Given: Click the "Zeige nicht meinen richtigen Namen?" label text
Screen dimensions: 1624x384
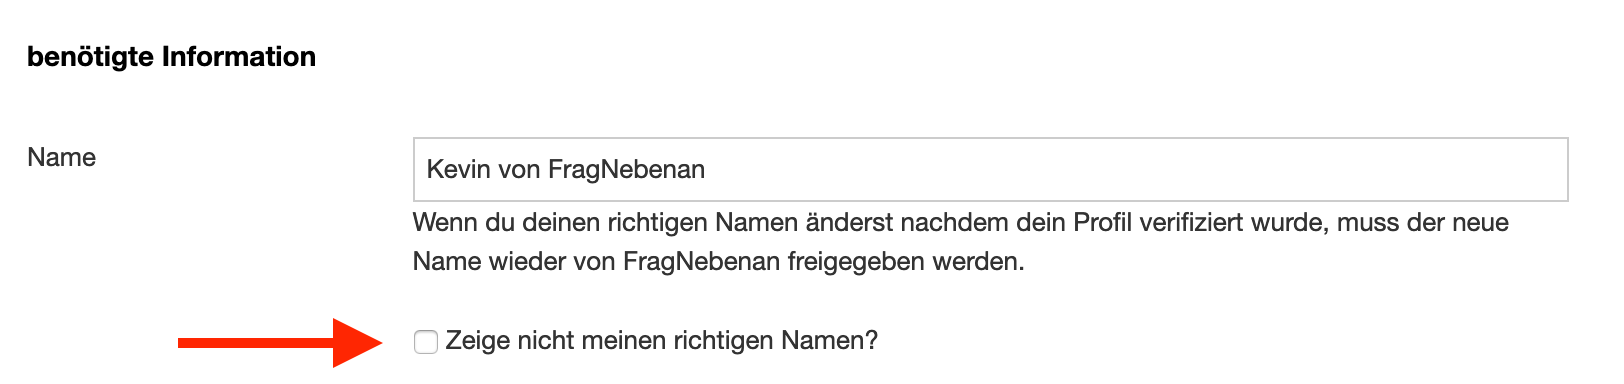Looking at the screenshot, I should coord(662,341).
